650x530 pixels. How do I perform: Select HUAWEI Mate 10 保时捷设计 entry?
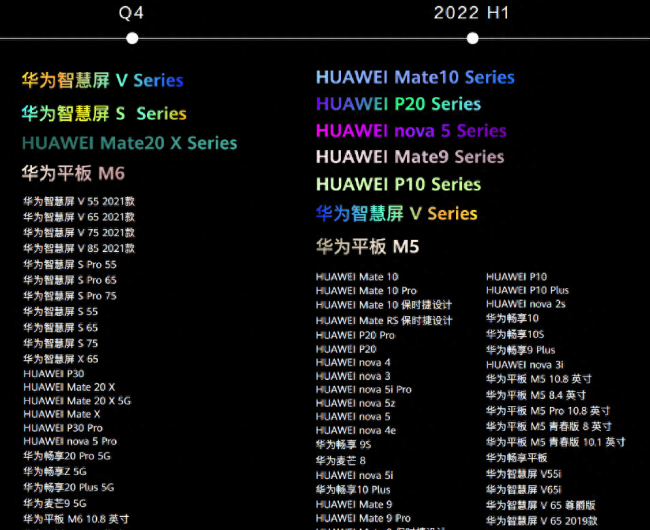(383, 305)
